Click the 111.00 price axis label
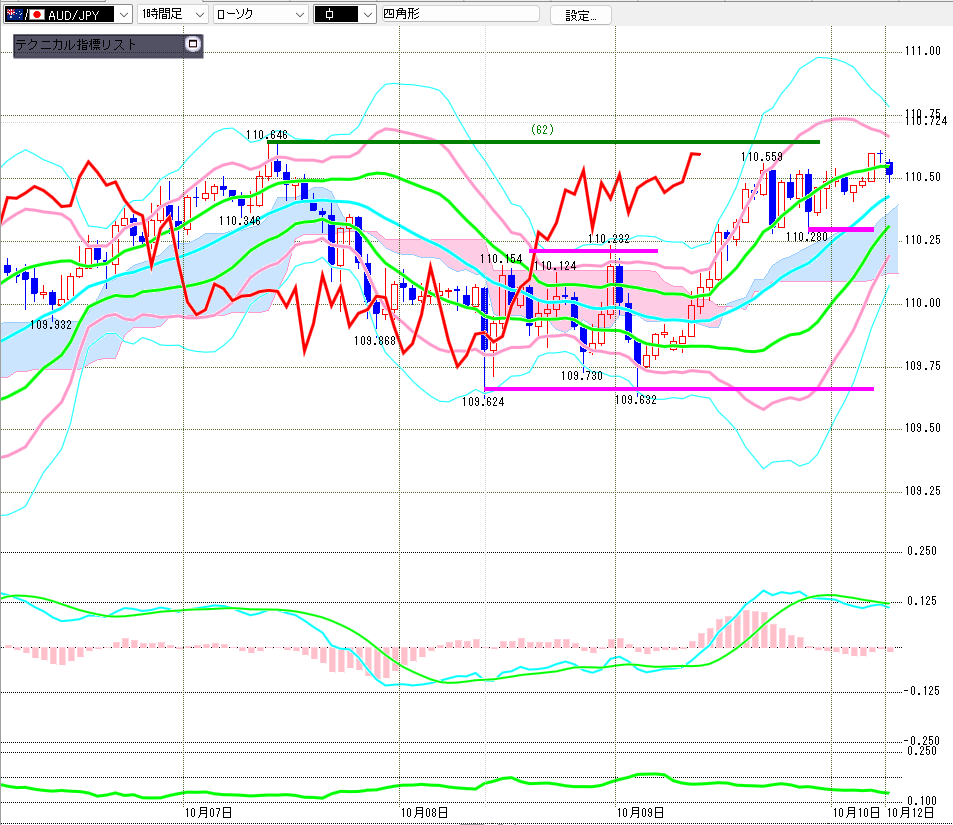This screenshot has height=825, width=953. (x=923, y=51)
